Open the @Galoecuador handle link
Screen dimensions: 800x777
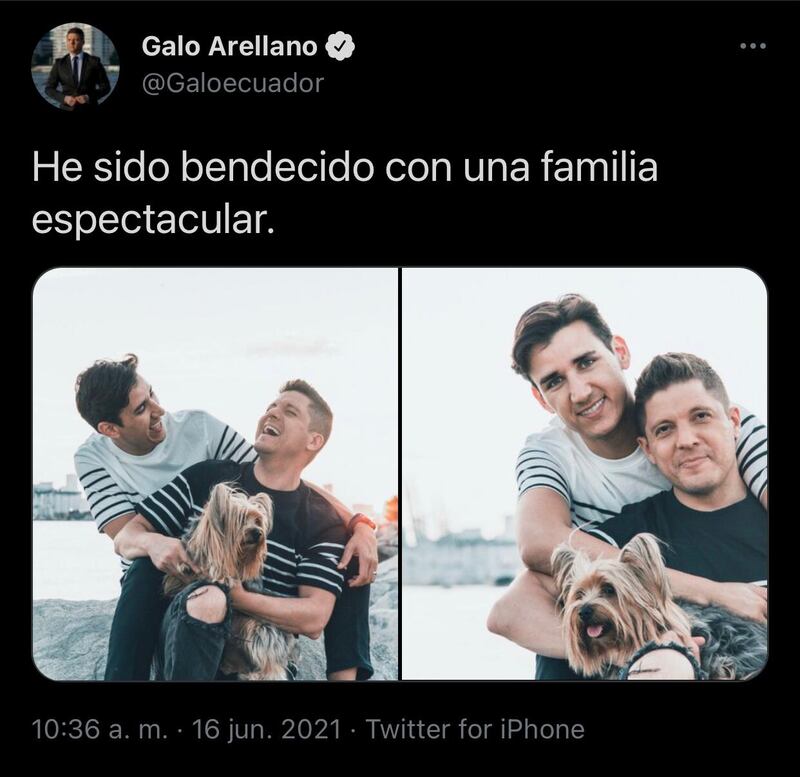click(x=232, y=83)
